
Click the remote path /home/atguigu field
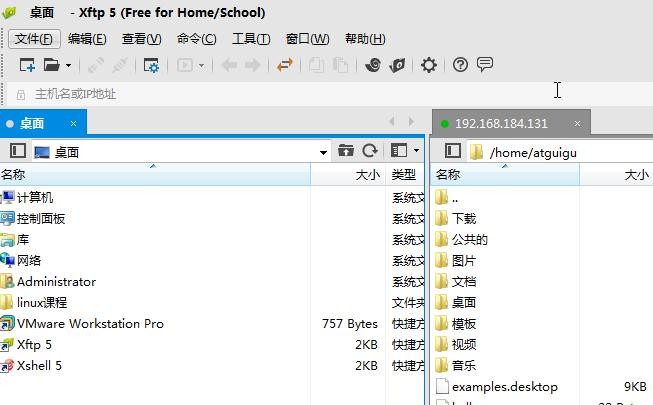561,152
